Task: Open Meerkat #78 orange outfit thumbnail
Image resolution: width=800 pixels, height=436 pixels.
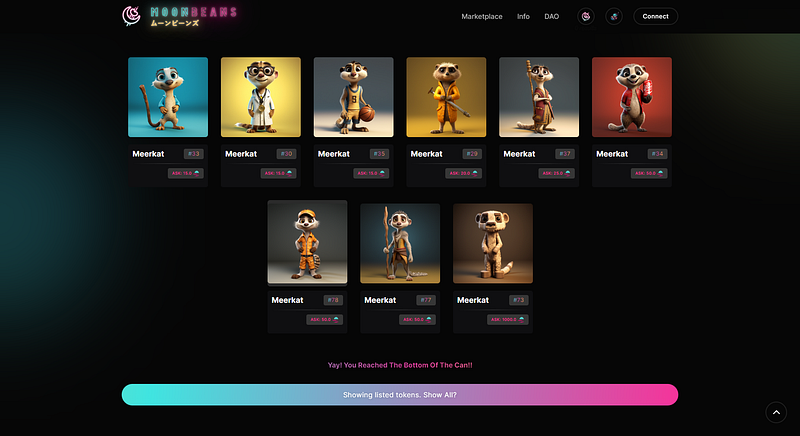Action: 308,242
